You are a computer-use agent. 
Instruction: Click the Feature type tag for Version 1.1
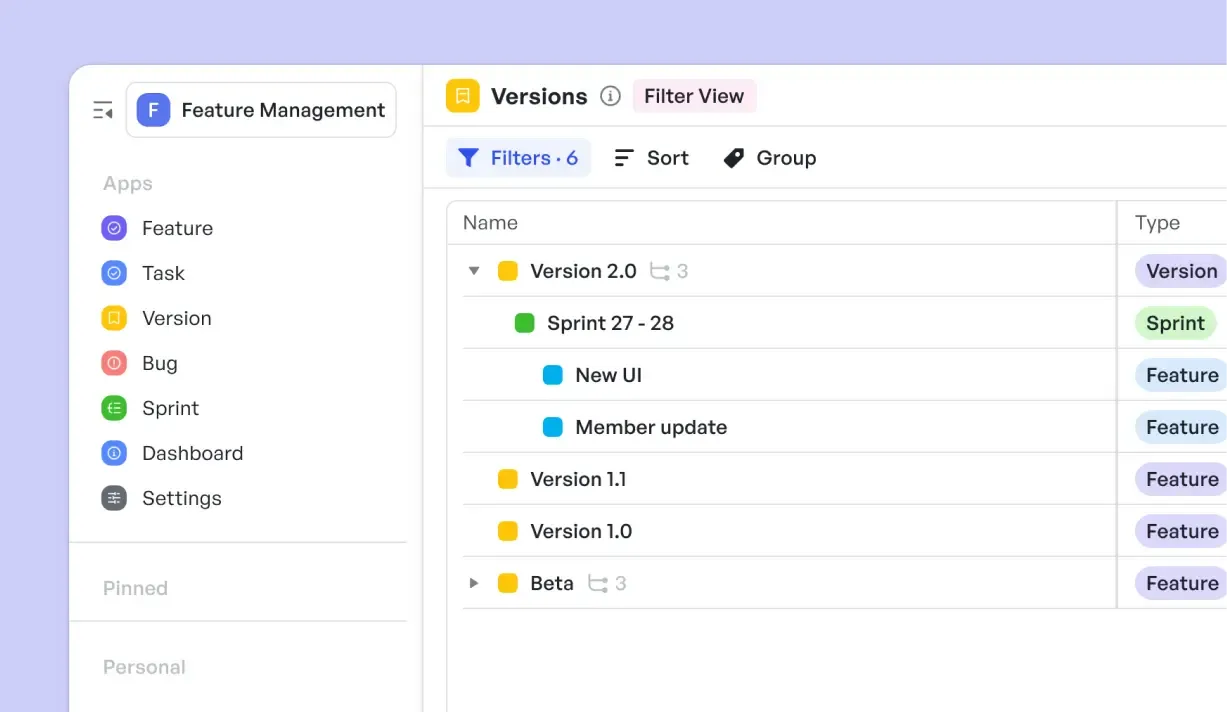click(1181, 479)
